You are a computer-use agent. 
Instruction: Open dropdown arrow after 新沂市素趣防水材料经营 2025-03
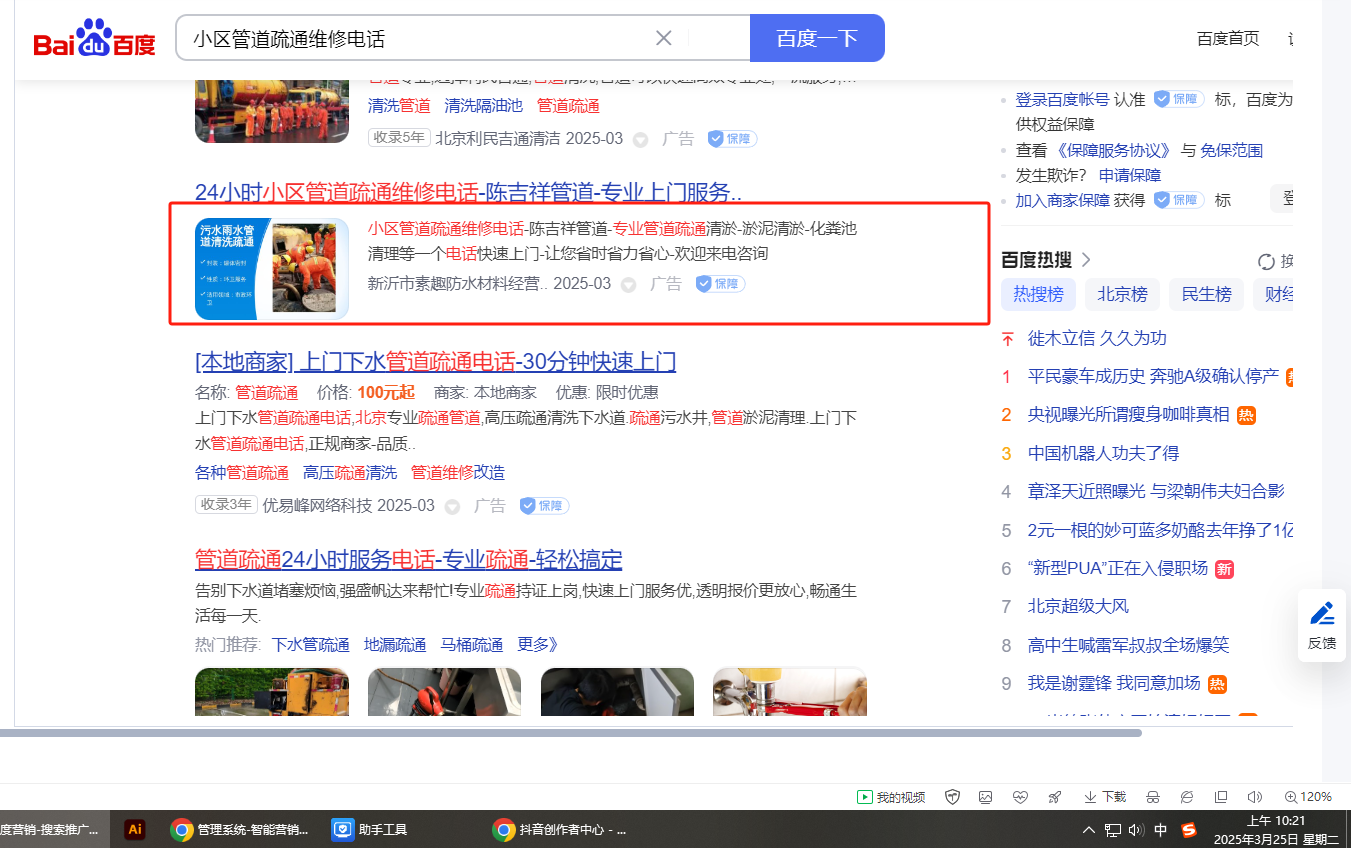pyautogui.click(x=628, y=285)
